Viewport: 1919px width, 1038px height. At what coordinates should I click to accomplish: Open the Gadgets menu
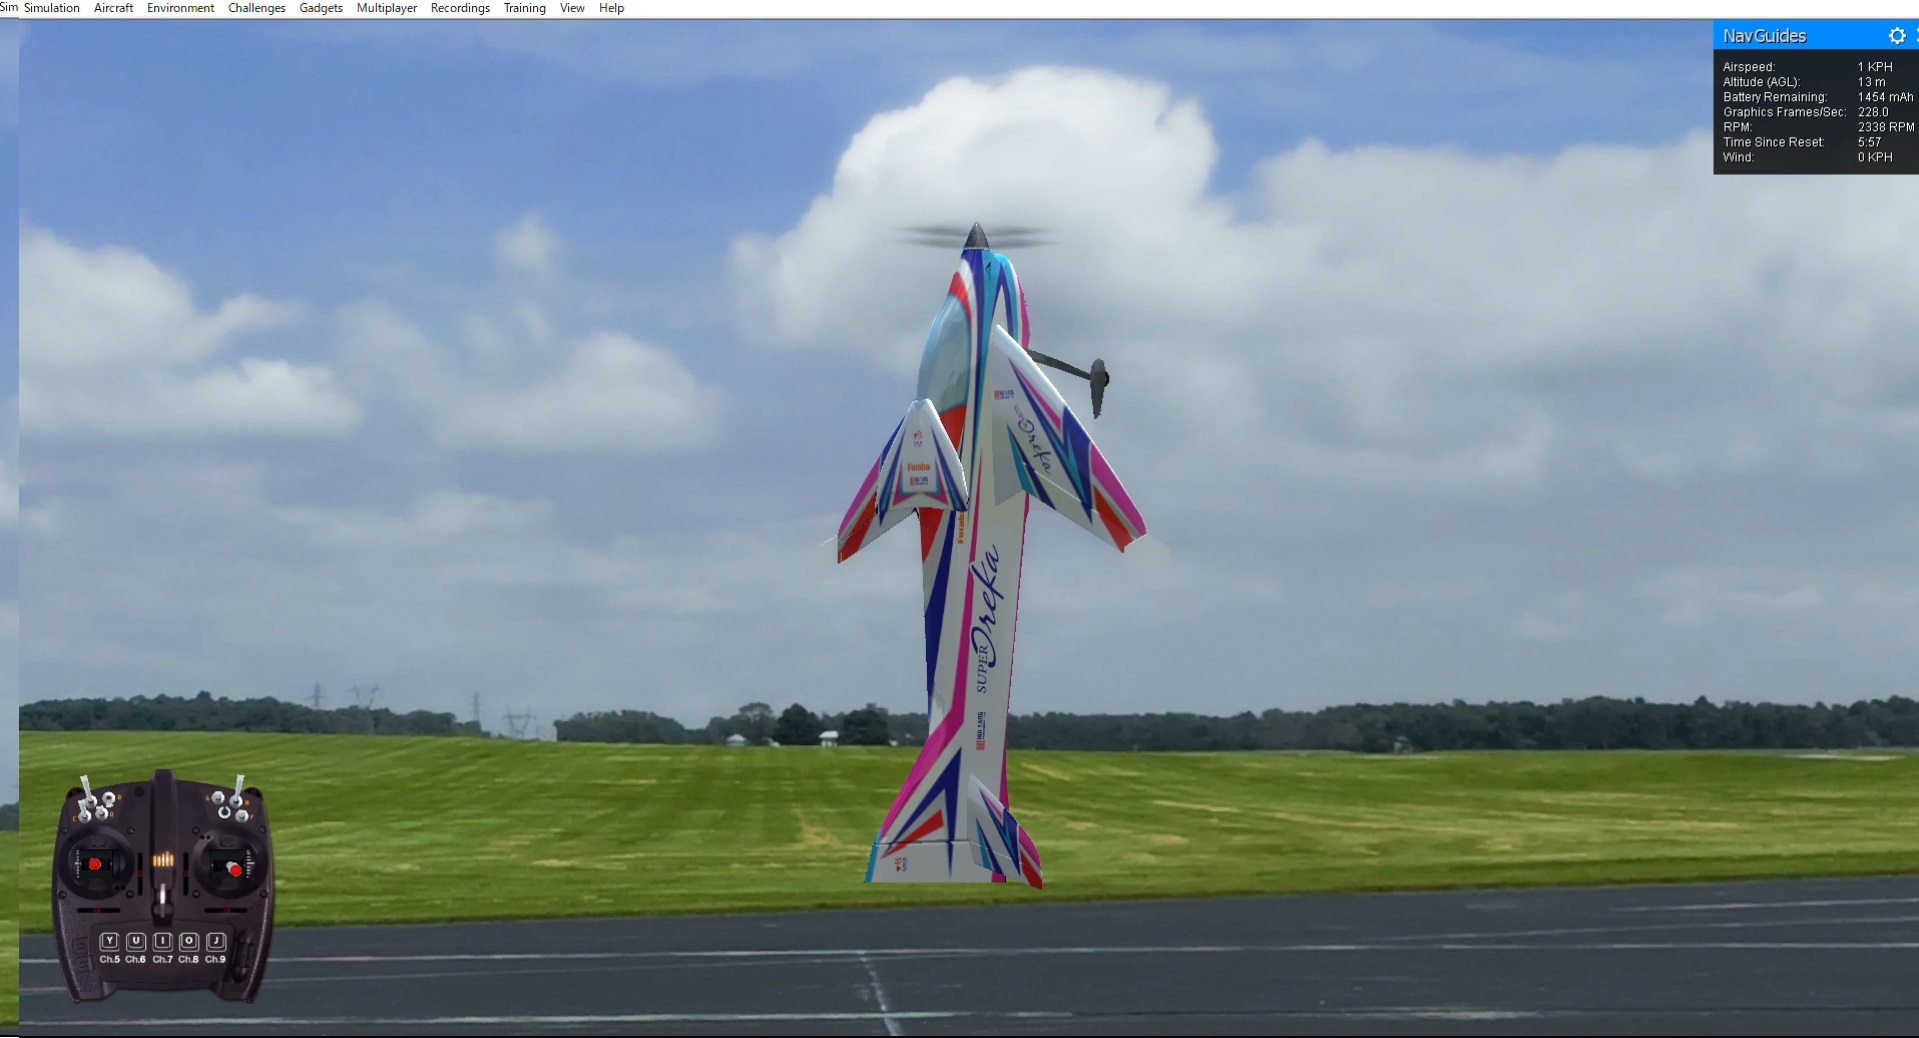(320, 8)
